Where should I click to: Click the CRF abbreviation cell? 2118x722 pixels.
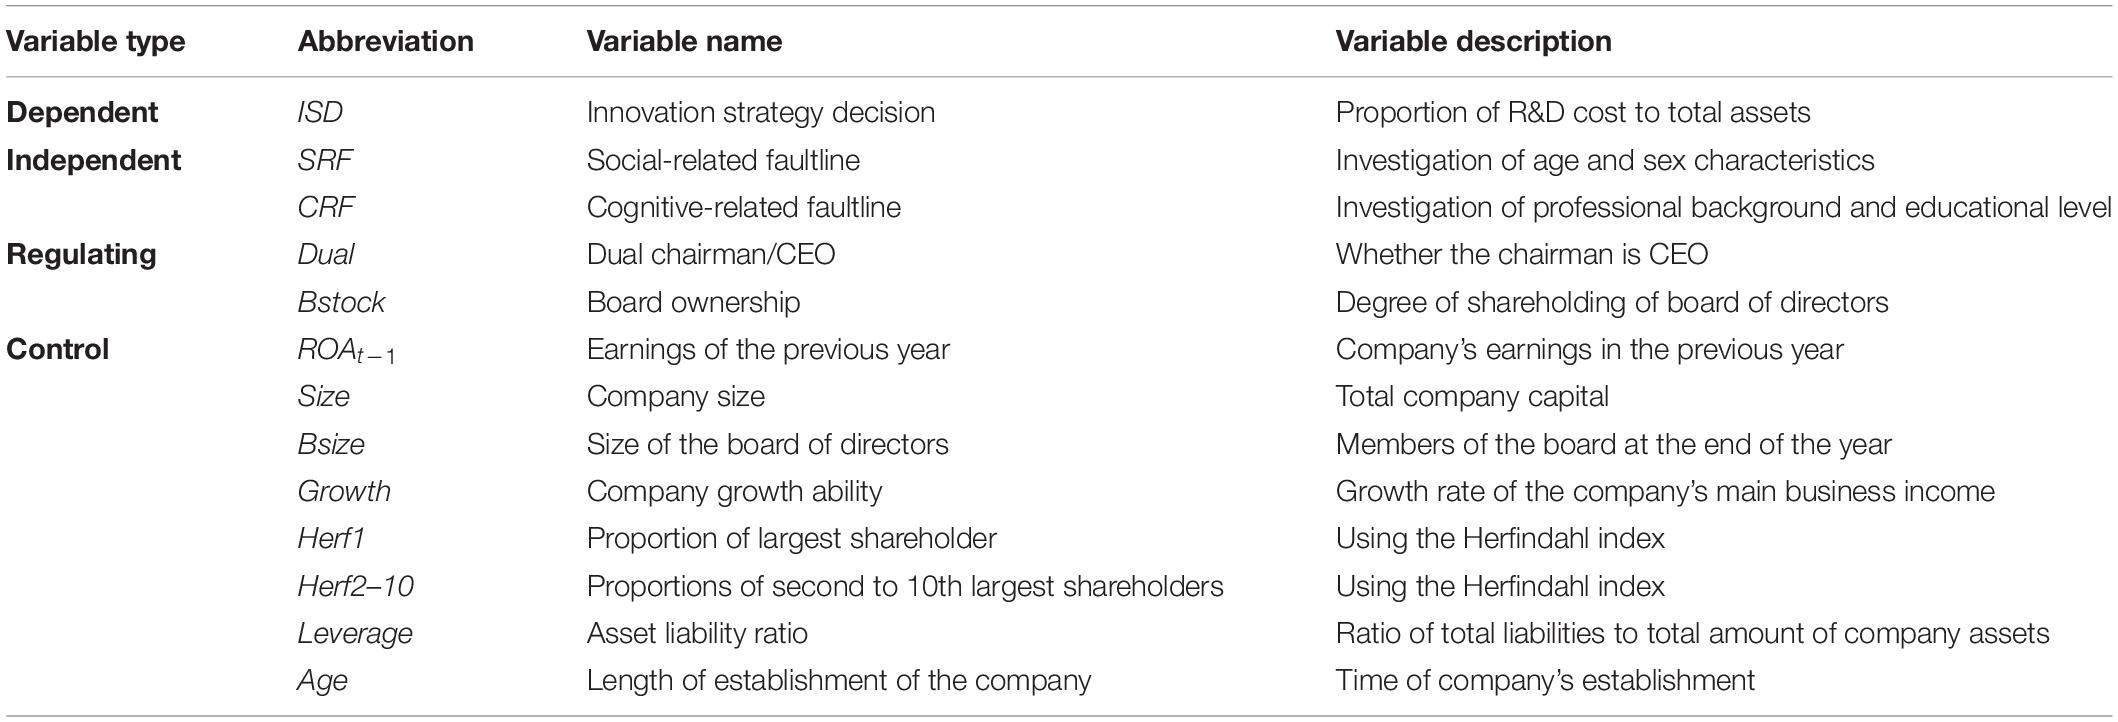325,207
